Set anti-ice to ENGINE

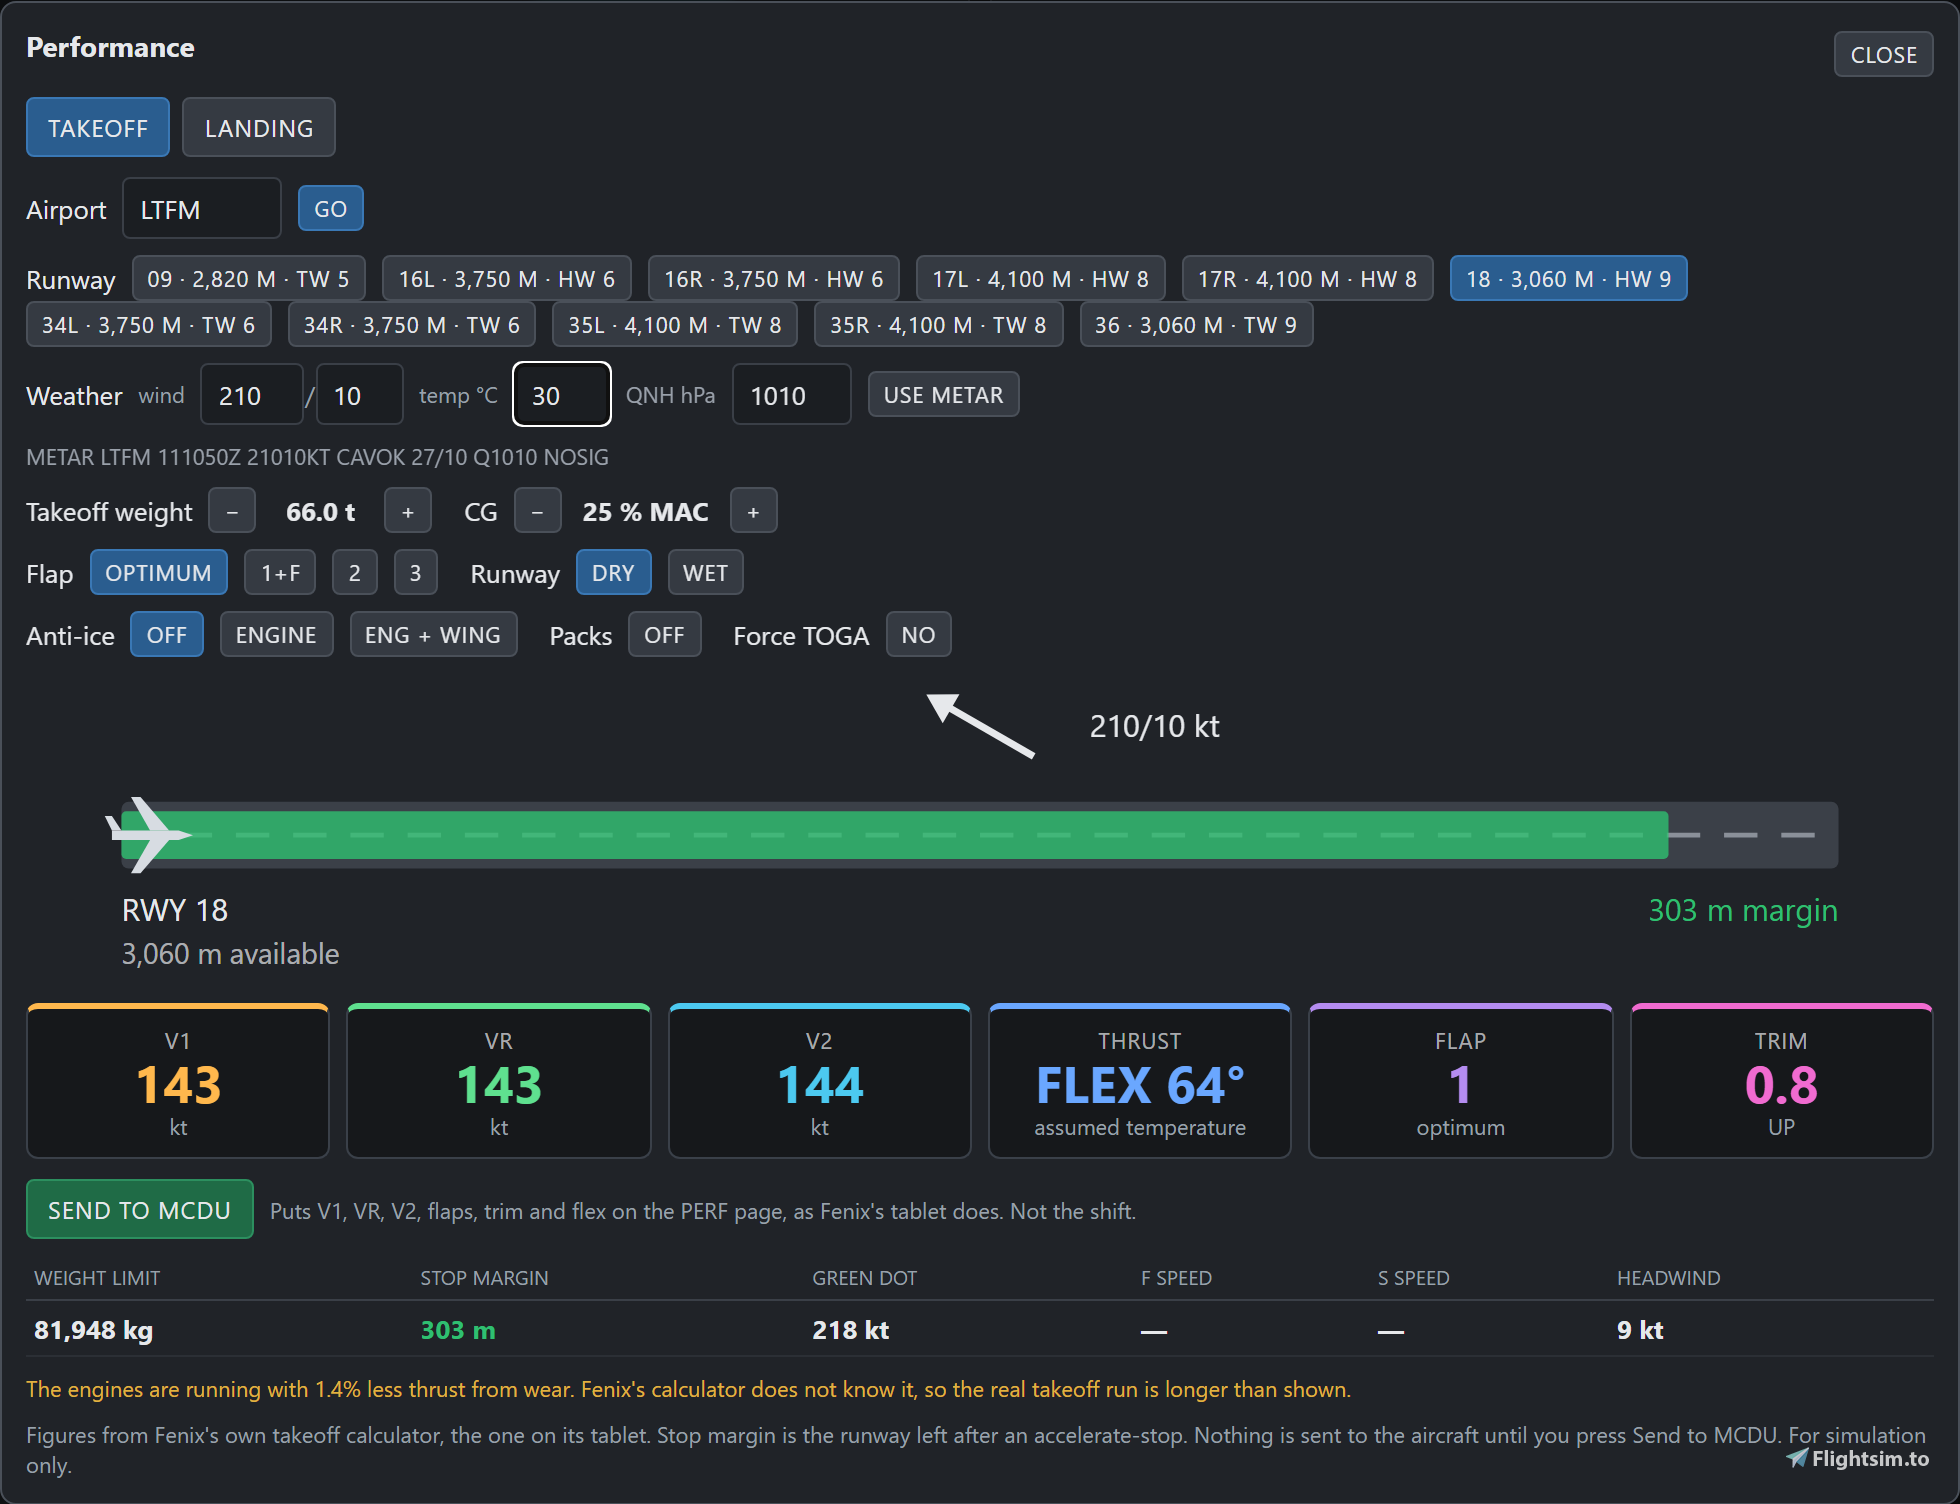(277, 635)
